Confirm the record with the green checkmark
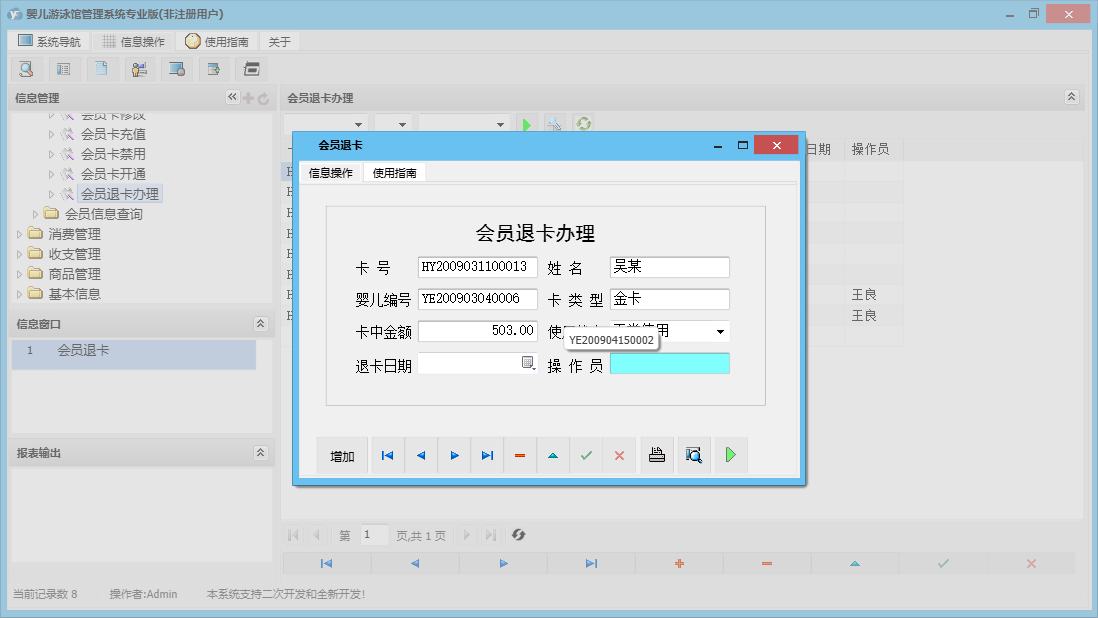Image resolution: width=1098 pixels, height=618 pixels. (x=586, y=455)
